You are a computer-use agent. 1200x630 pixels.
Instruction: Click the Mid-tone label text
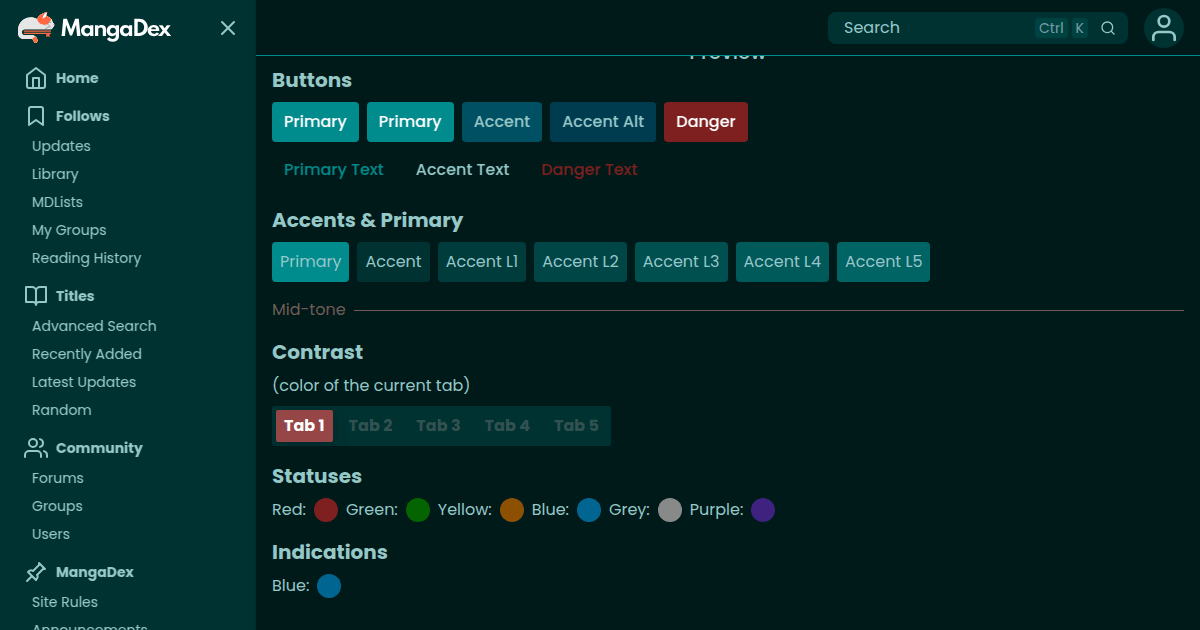pos(309,310)
